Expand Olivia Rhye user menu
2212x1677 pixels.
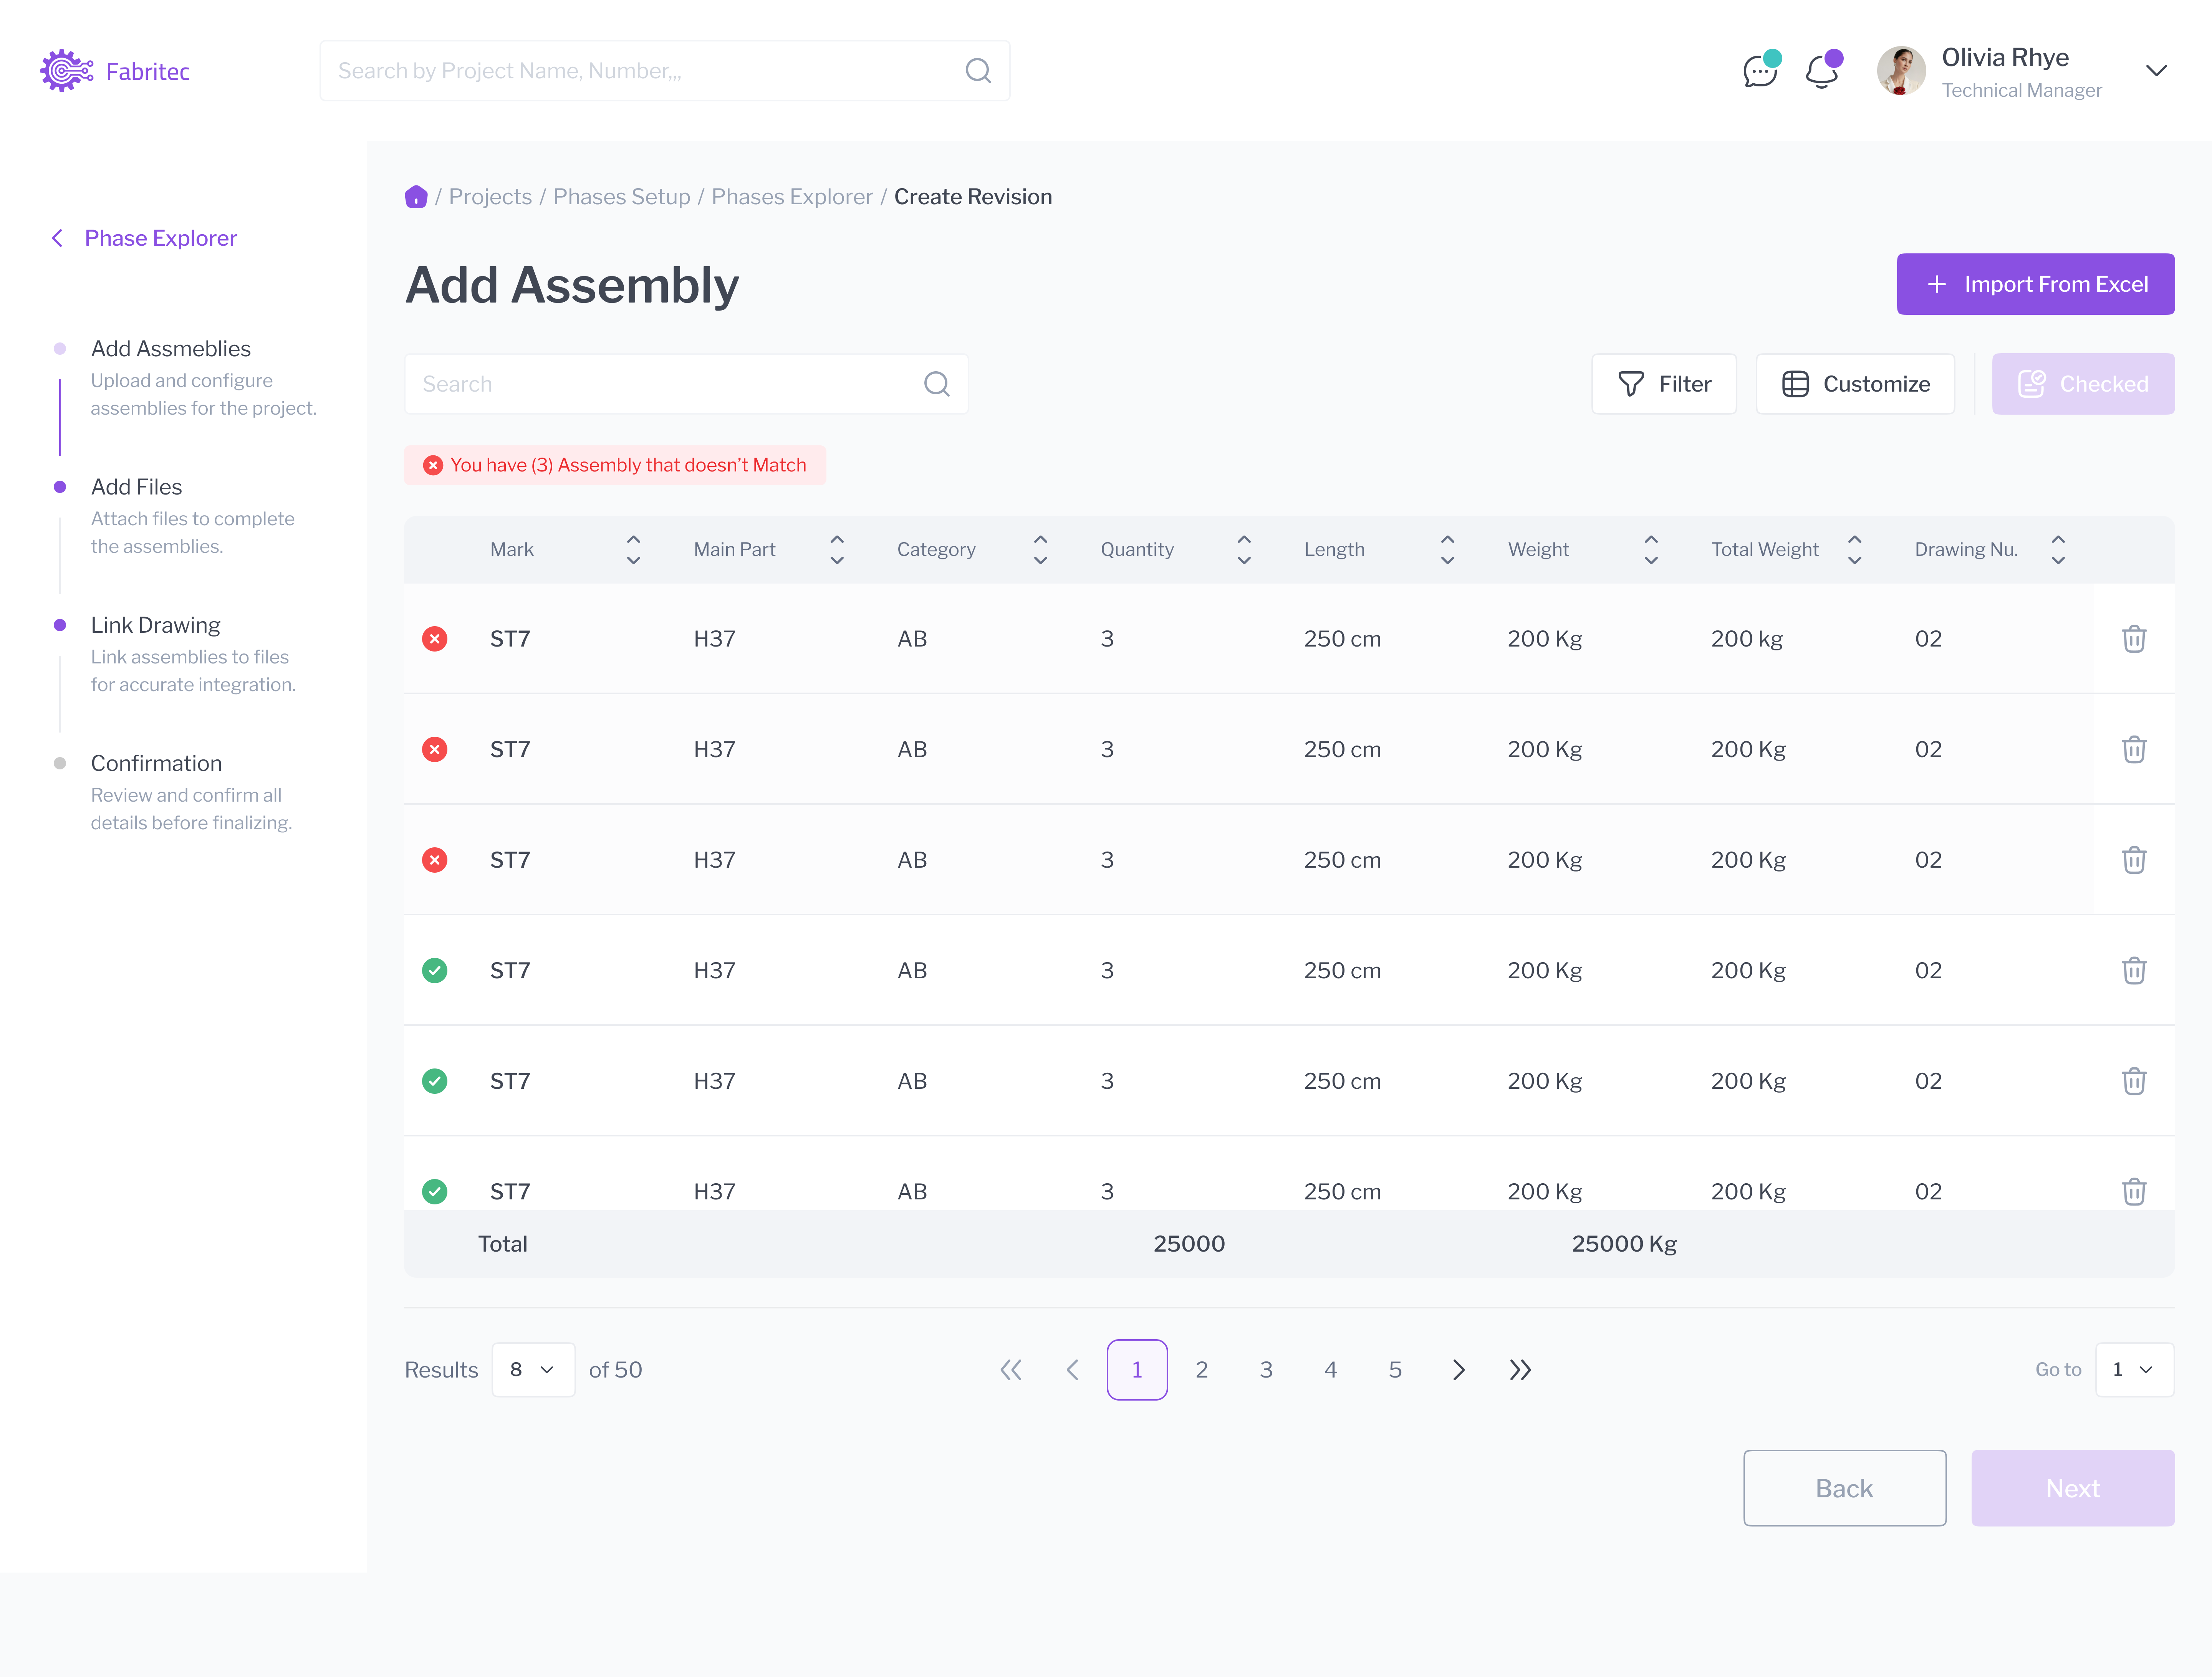[x=2156, y=71]
